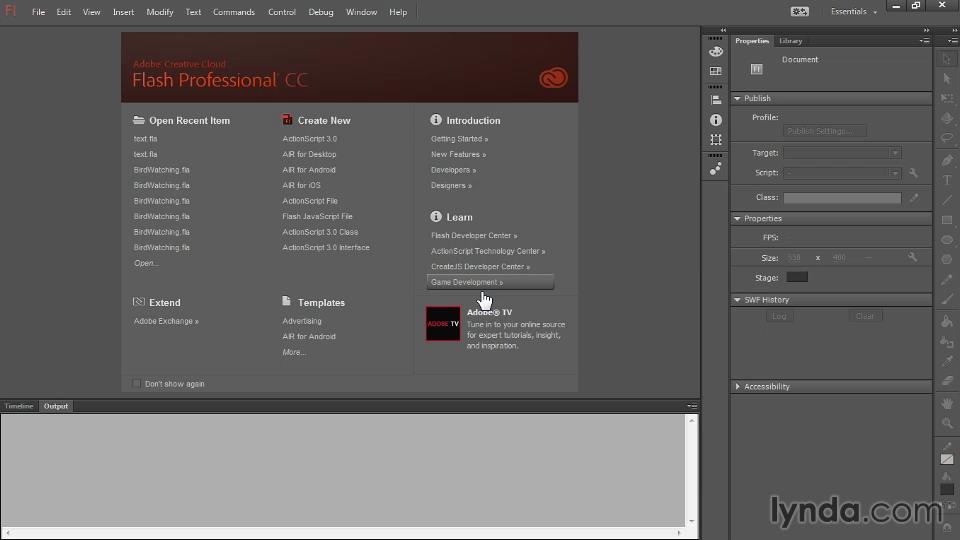Open the File menu
The image size is (960, 540).
coord(38,12)
